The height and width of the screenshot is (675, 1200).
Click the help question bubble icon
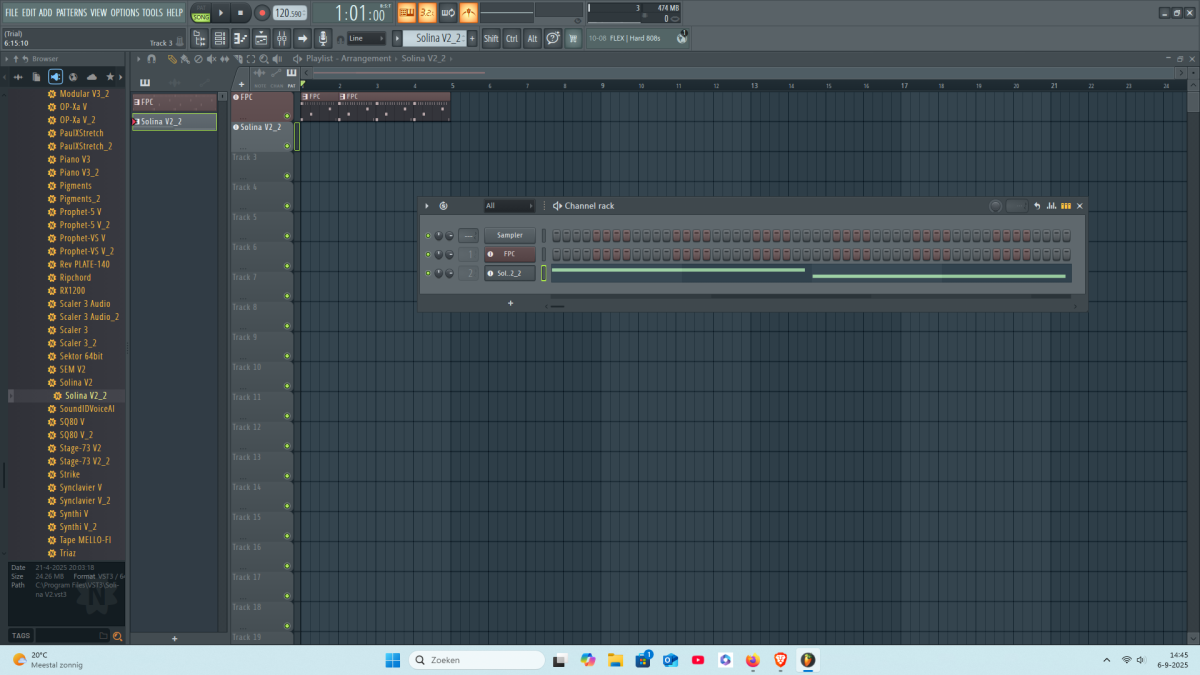[x=553, y=38]
